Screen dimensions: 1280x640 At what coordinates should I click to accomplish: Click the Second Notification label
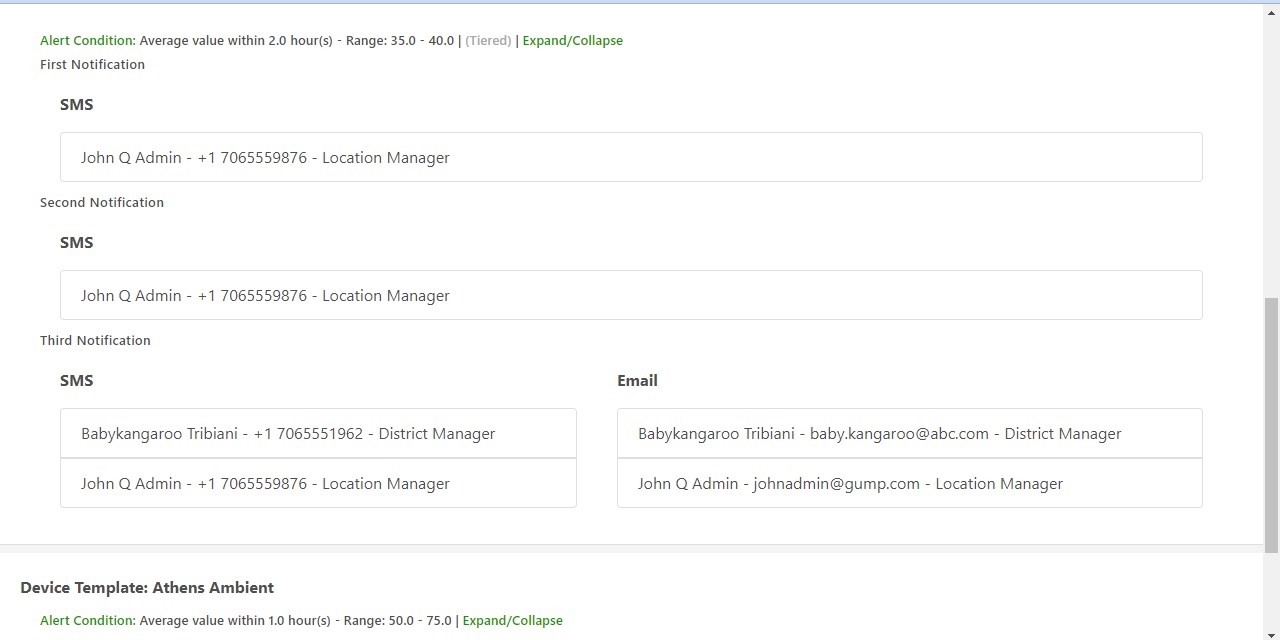coord(102,203)
